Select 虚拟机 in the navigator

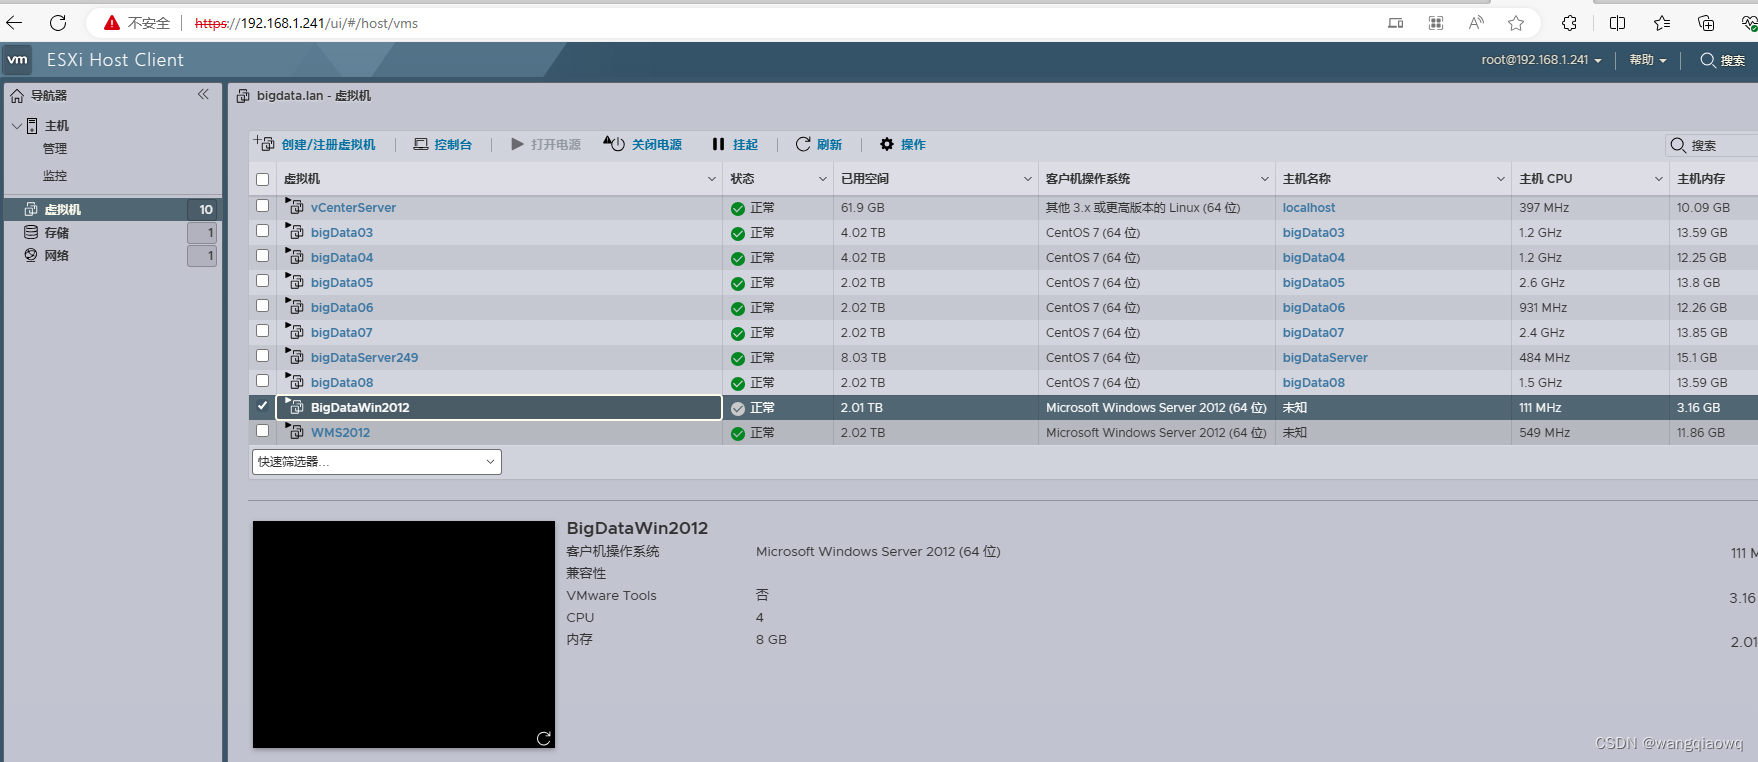coord(63,210)
